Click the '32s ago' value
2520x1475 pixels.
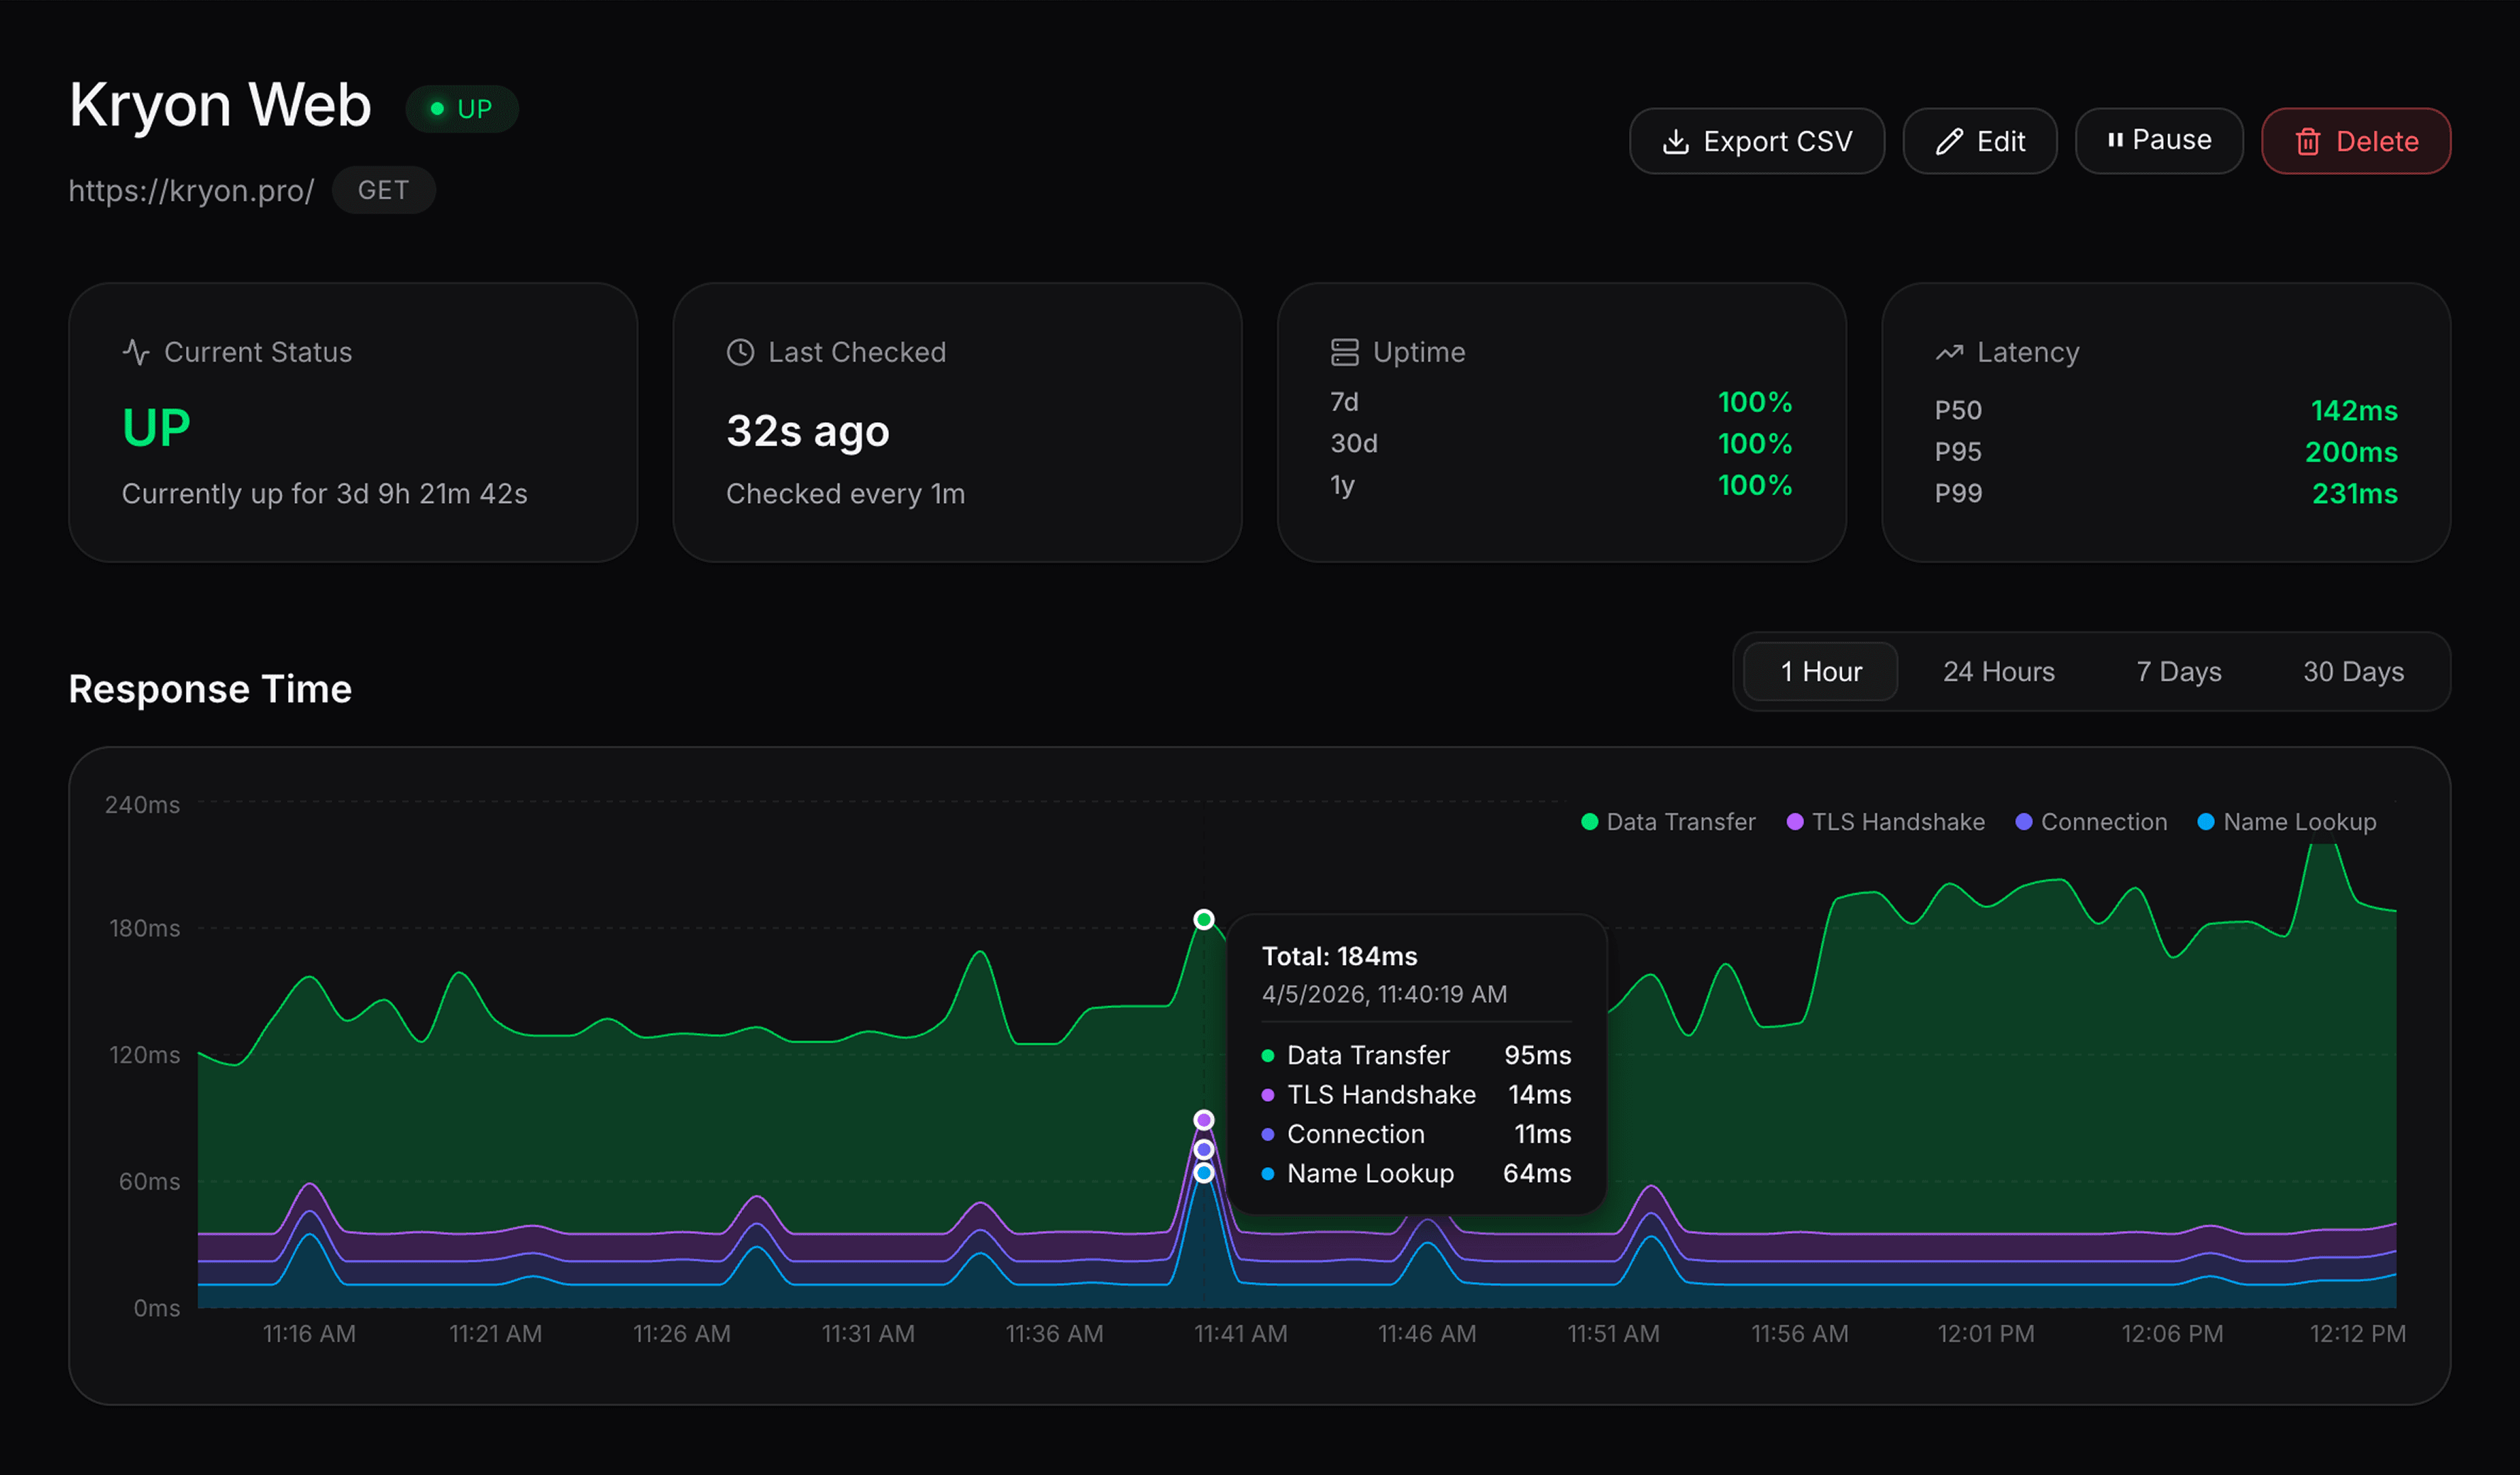pyautogui.click(x=808, y=431)
